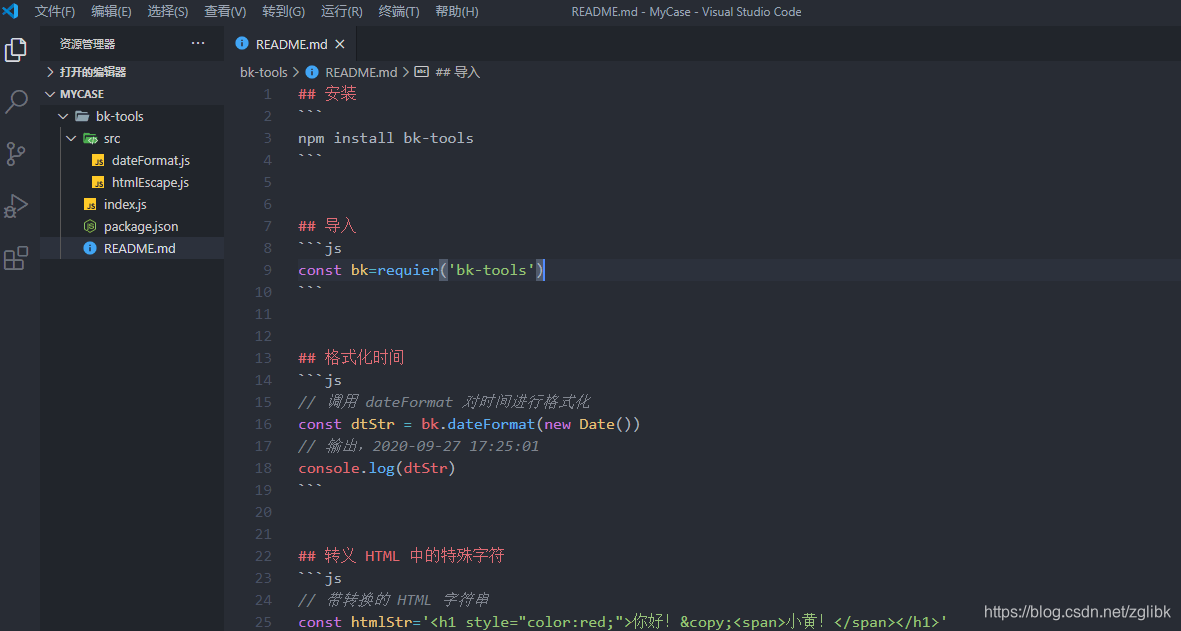Click the dateFormat comment on line 15
This screenshot has height=631, width=1181.
click(x=444, y=402)
